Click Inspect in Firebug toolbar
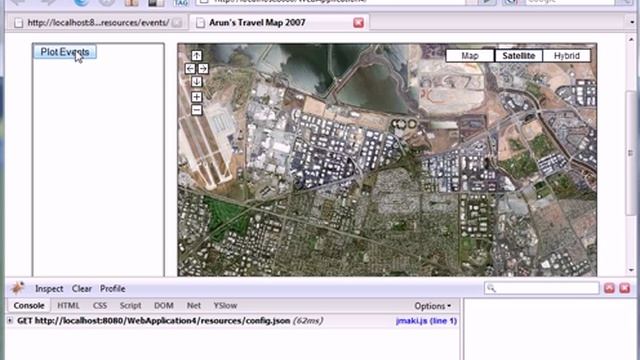Viewport: 640px width, 360px height. coord(49,289)
